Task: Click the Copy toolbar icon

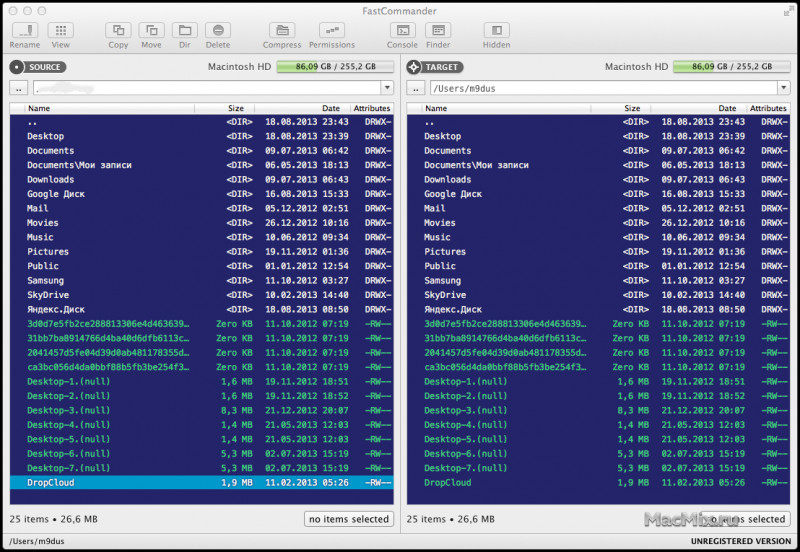Action: click(118, 31)
